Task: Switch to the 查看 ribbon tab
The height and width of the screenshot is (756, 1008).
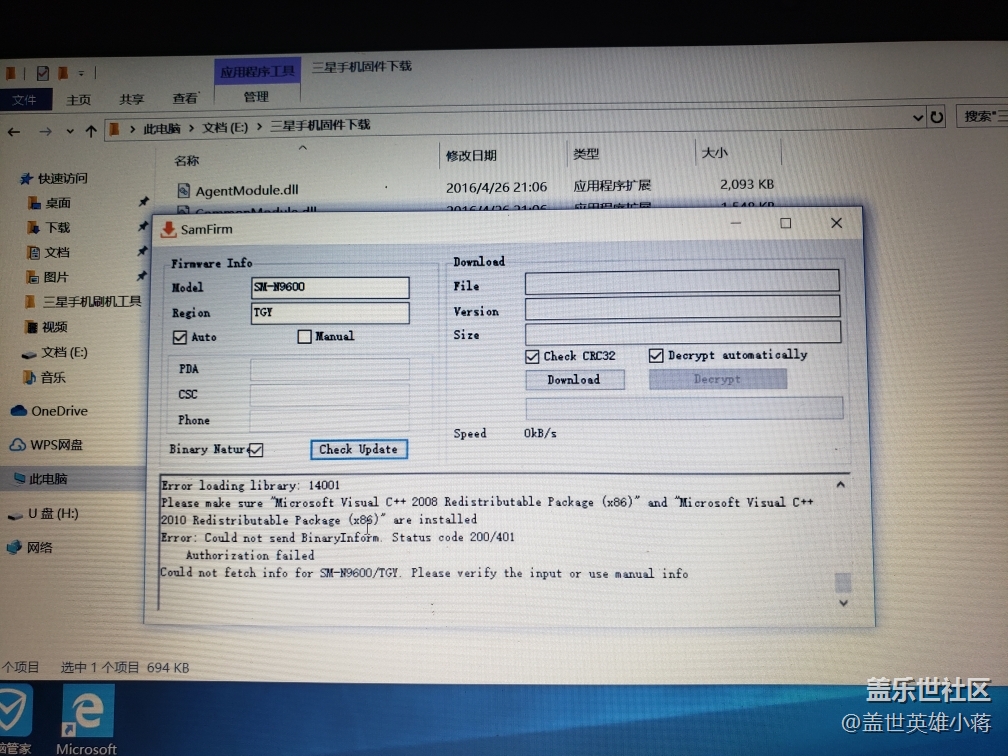Action: [x=185, y=99]
